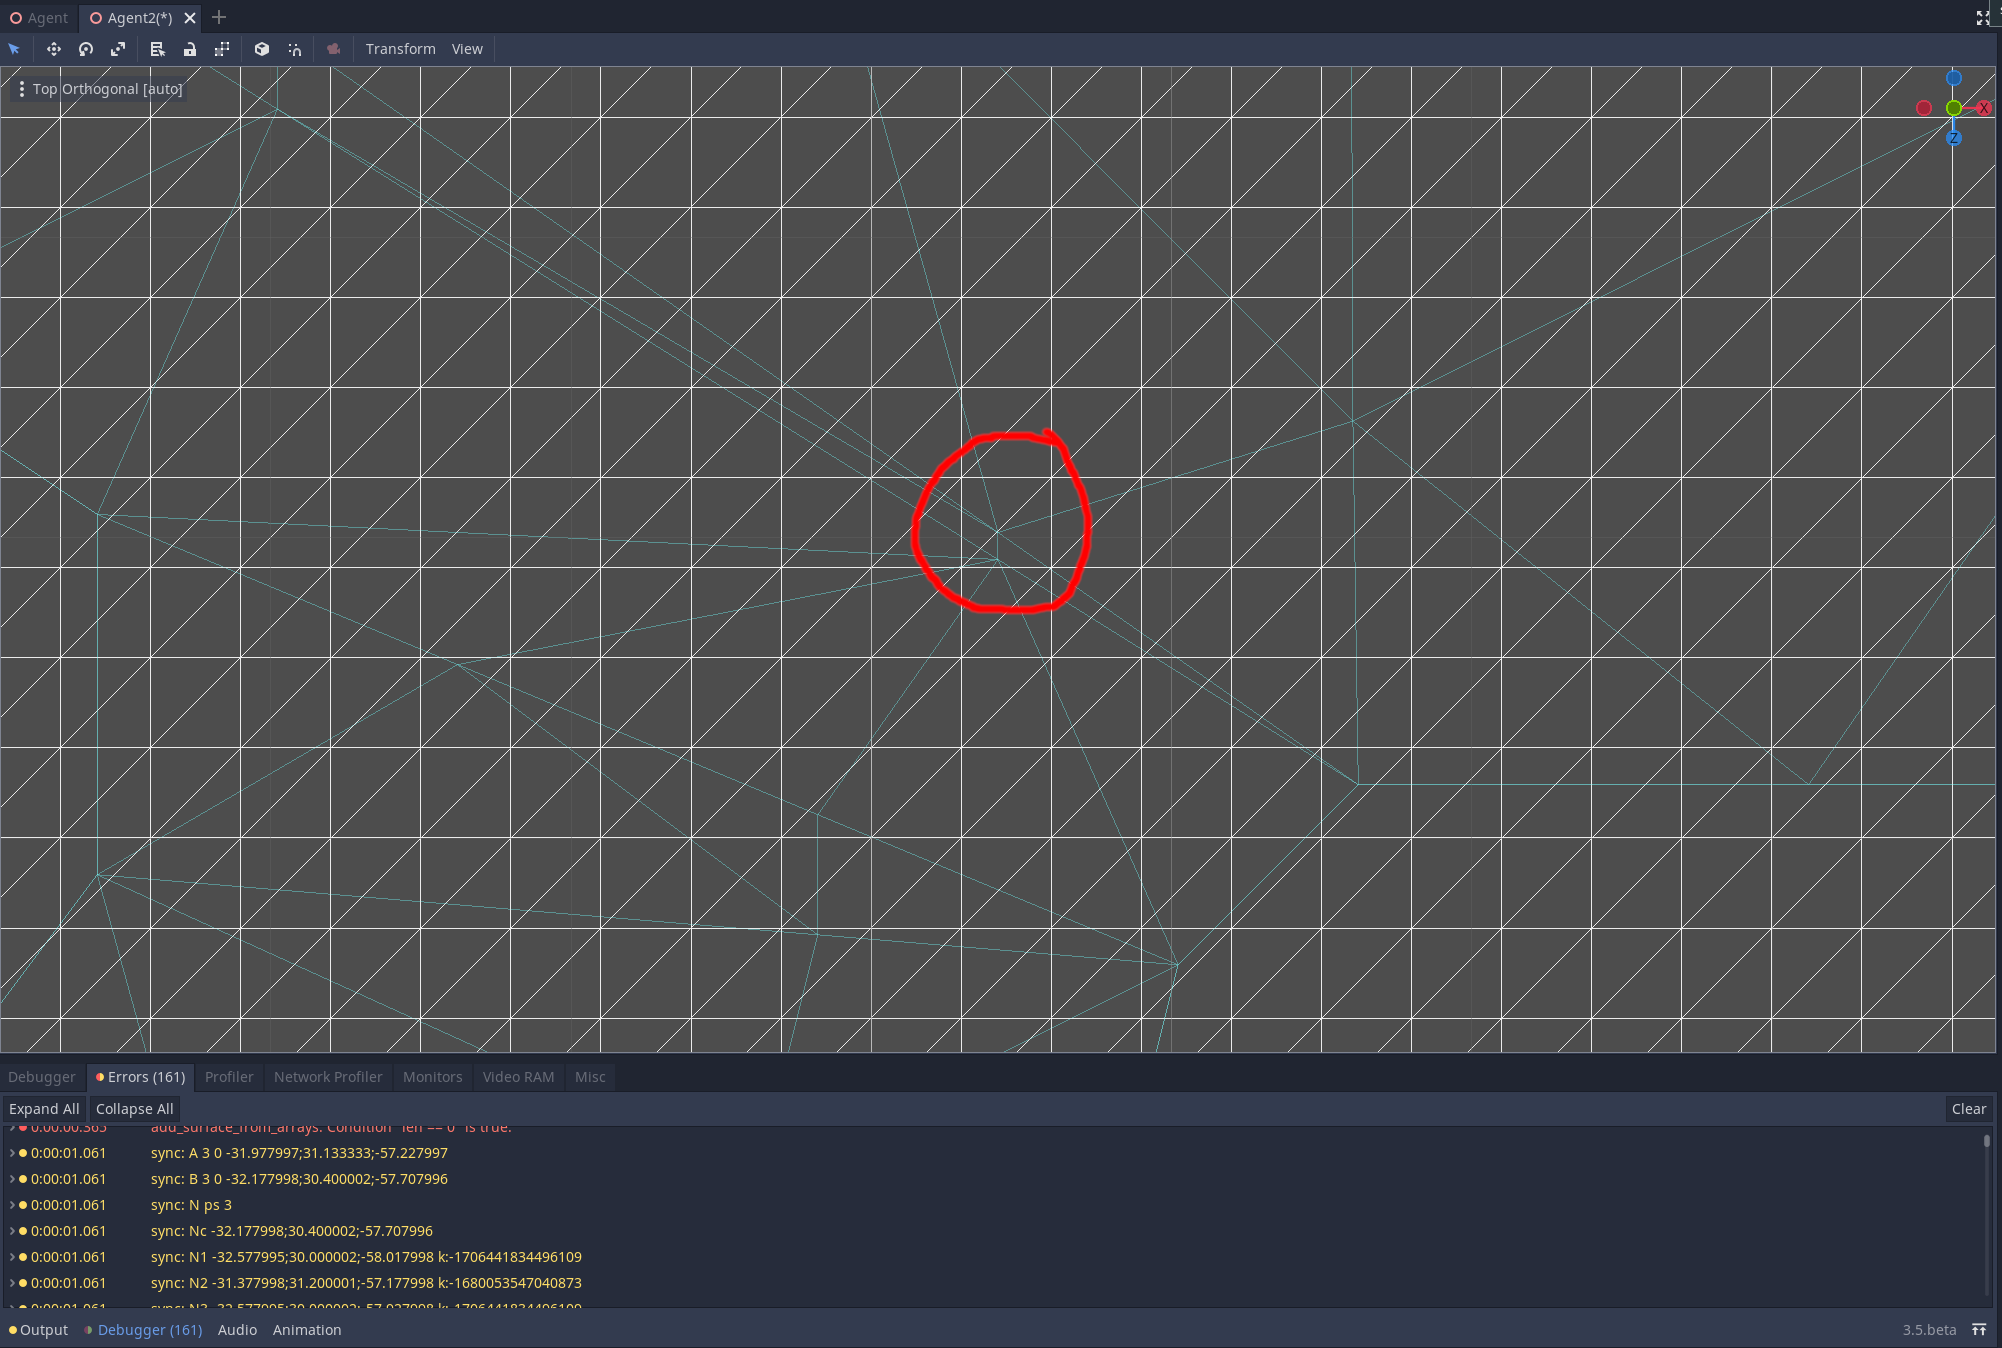Switch to the Profiler tab
2002x1348 pixels.
(229, 1077)
